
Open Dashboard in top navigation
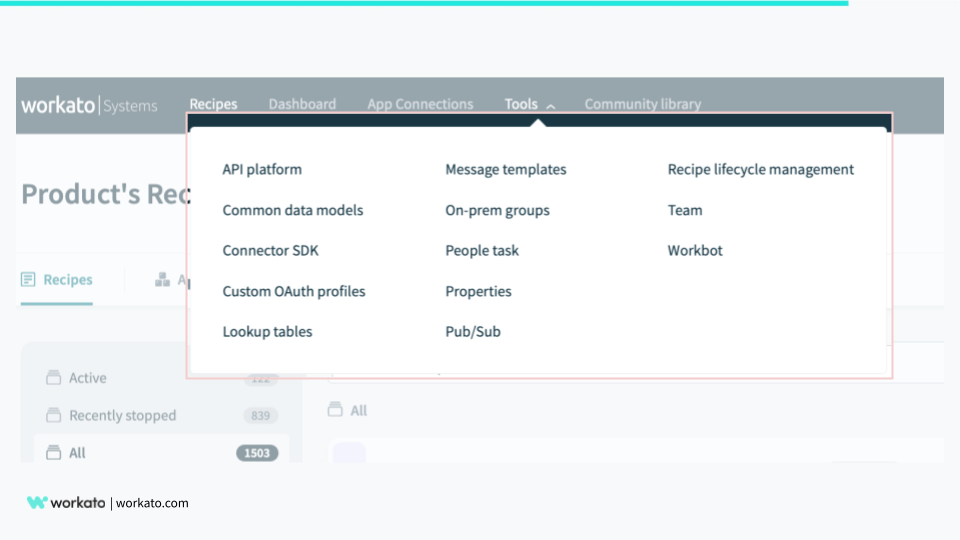point(302,104)
